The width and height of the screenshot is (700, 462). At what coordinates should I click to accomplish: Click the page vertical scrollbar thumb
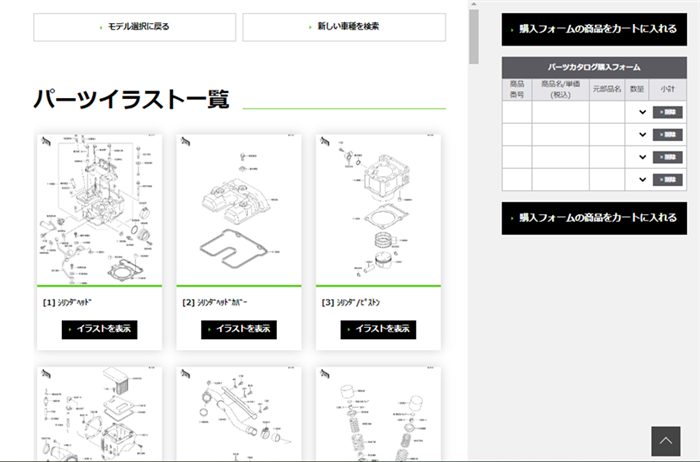coord(474,35)
